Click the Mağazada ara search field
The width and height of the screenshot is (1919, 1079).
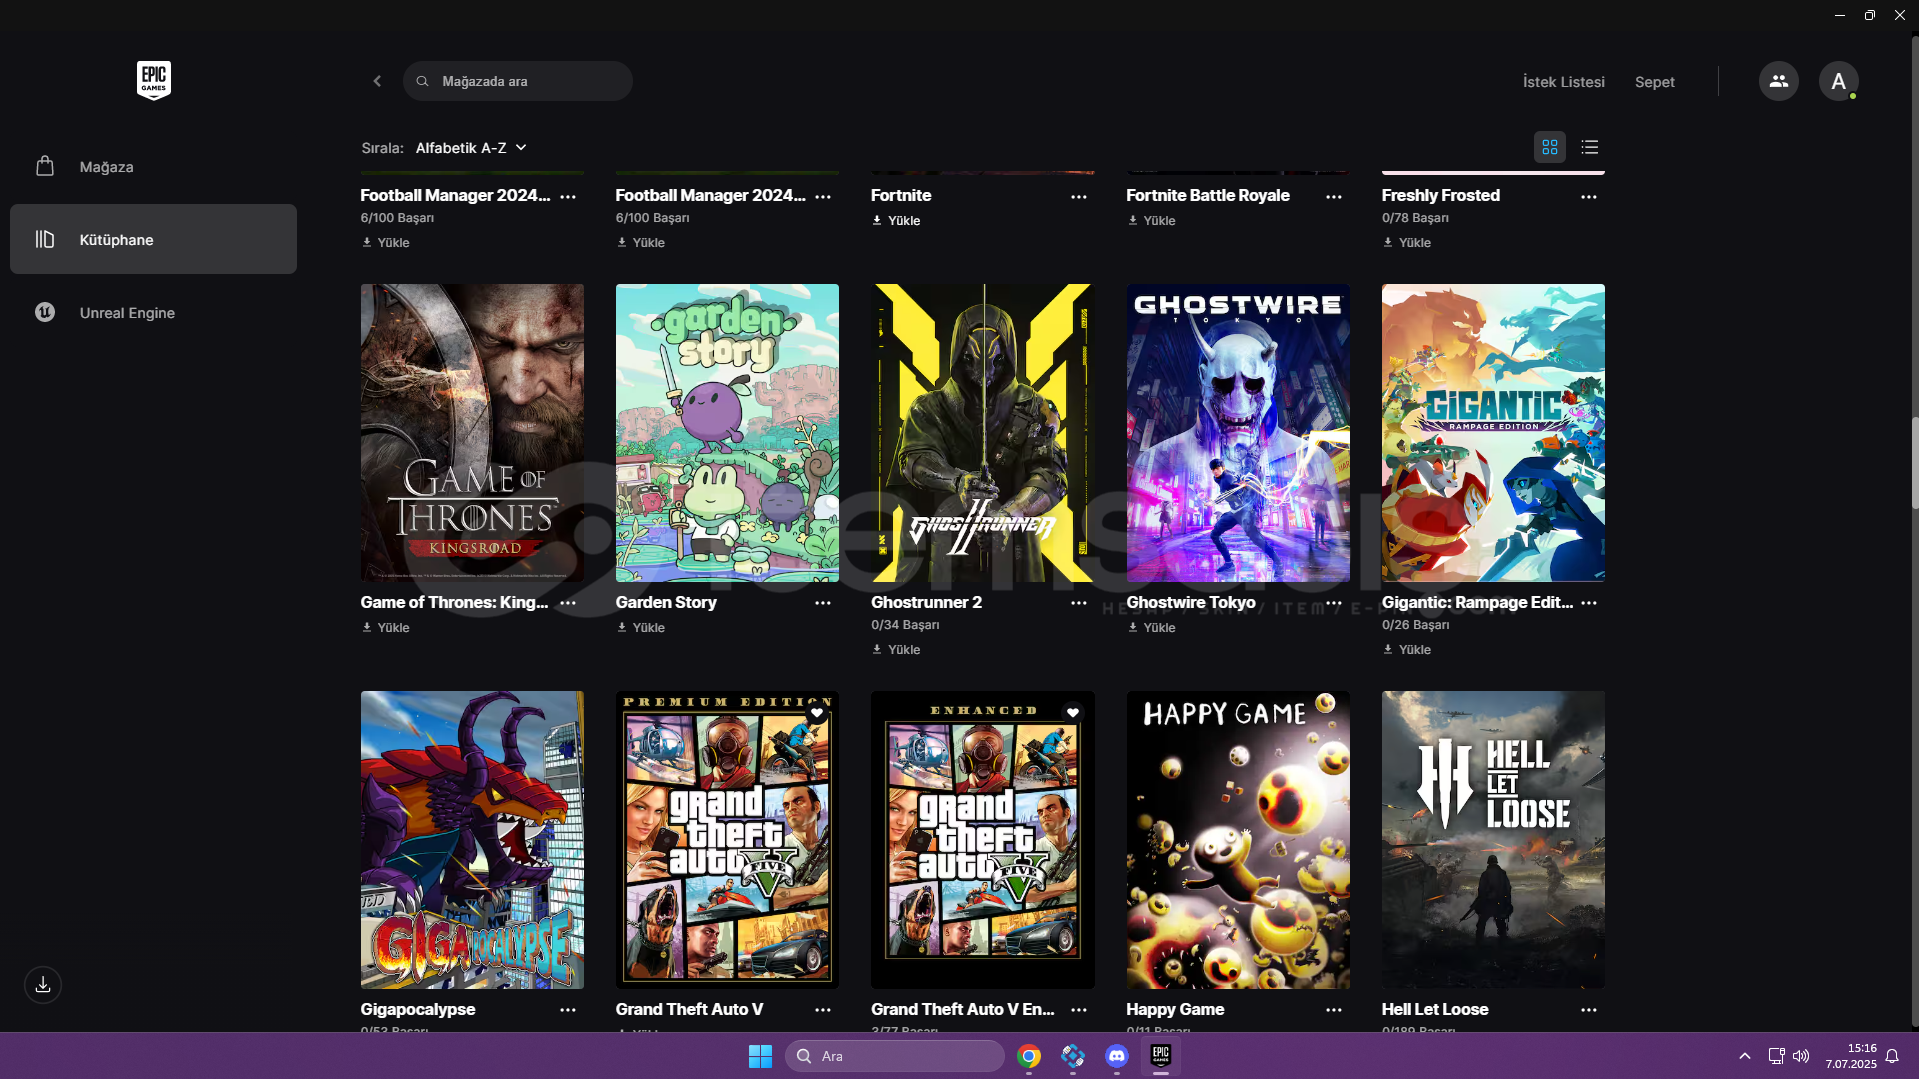point(518,81)
